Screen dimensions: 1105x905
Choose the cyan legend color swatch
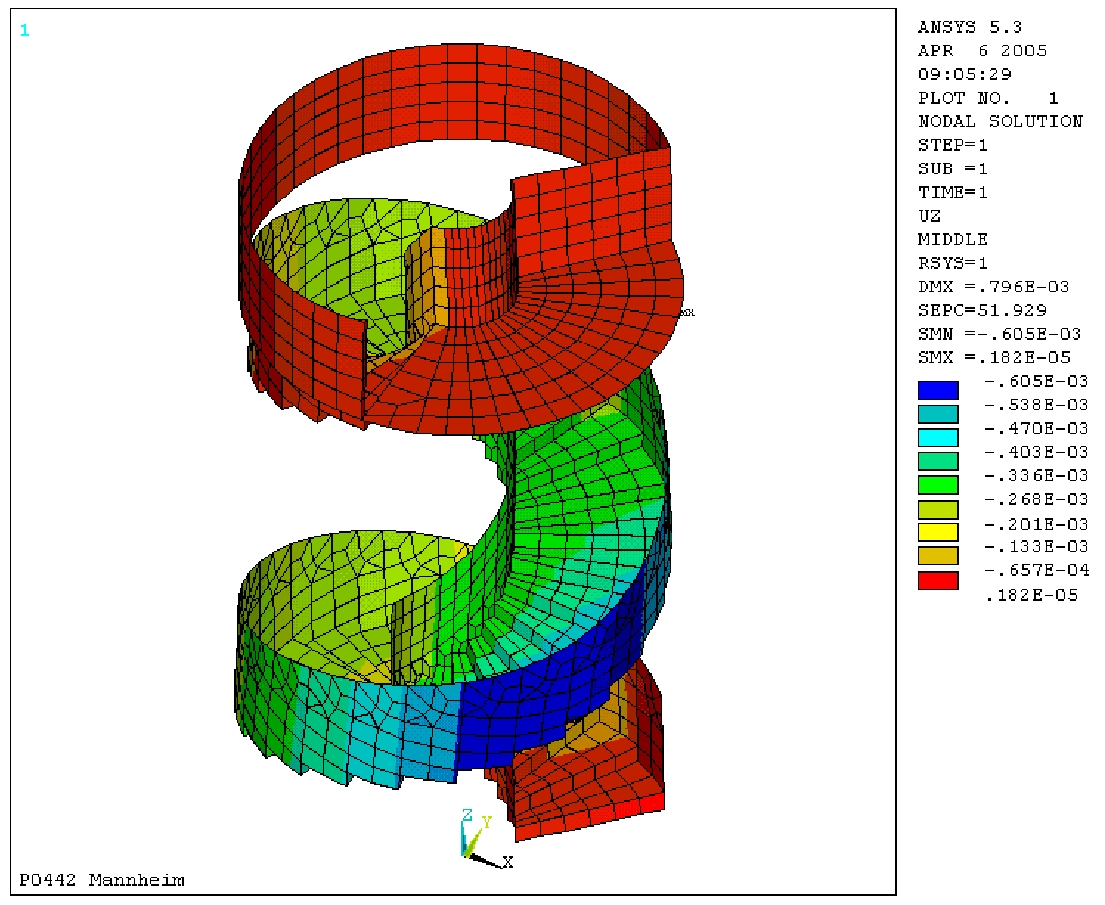(938, 437)
